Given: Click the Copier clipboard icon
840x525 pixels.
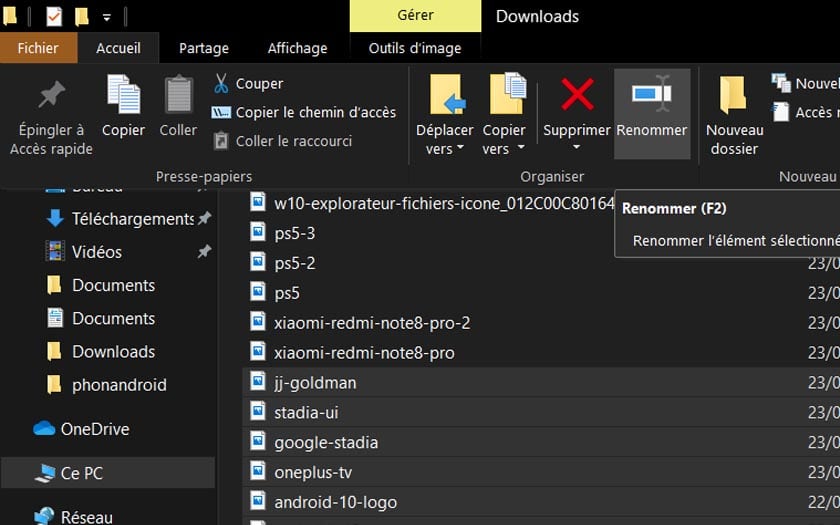Looking at the screenshot, I should (124, 96).
